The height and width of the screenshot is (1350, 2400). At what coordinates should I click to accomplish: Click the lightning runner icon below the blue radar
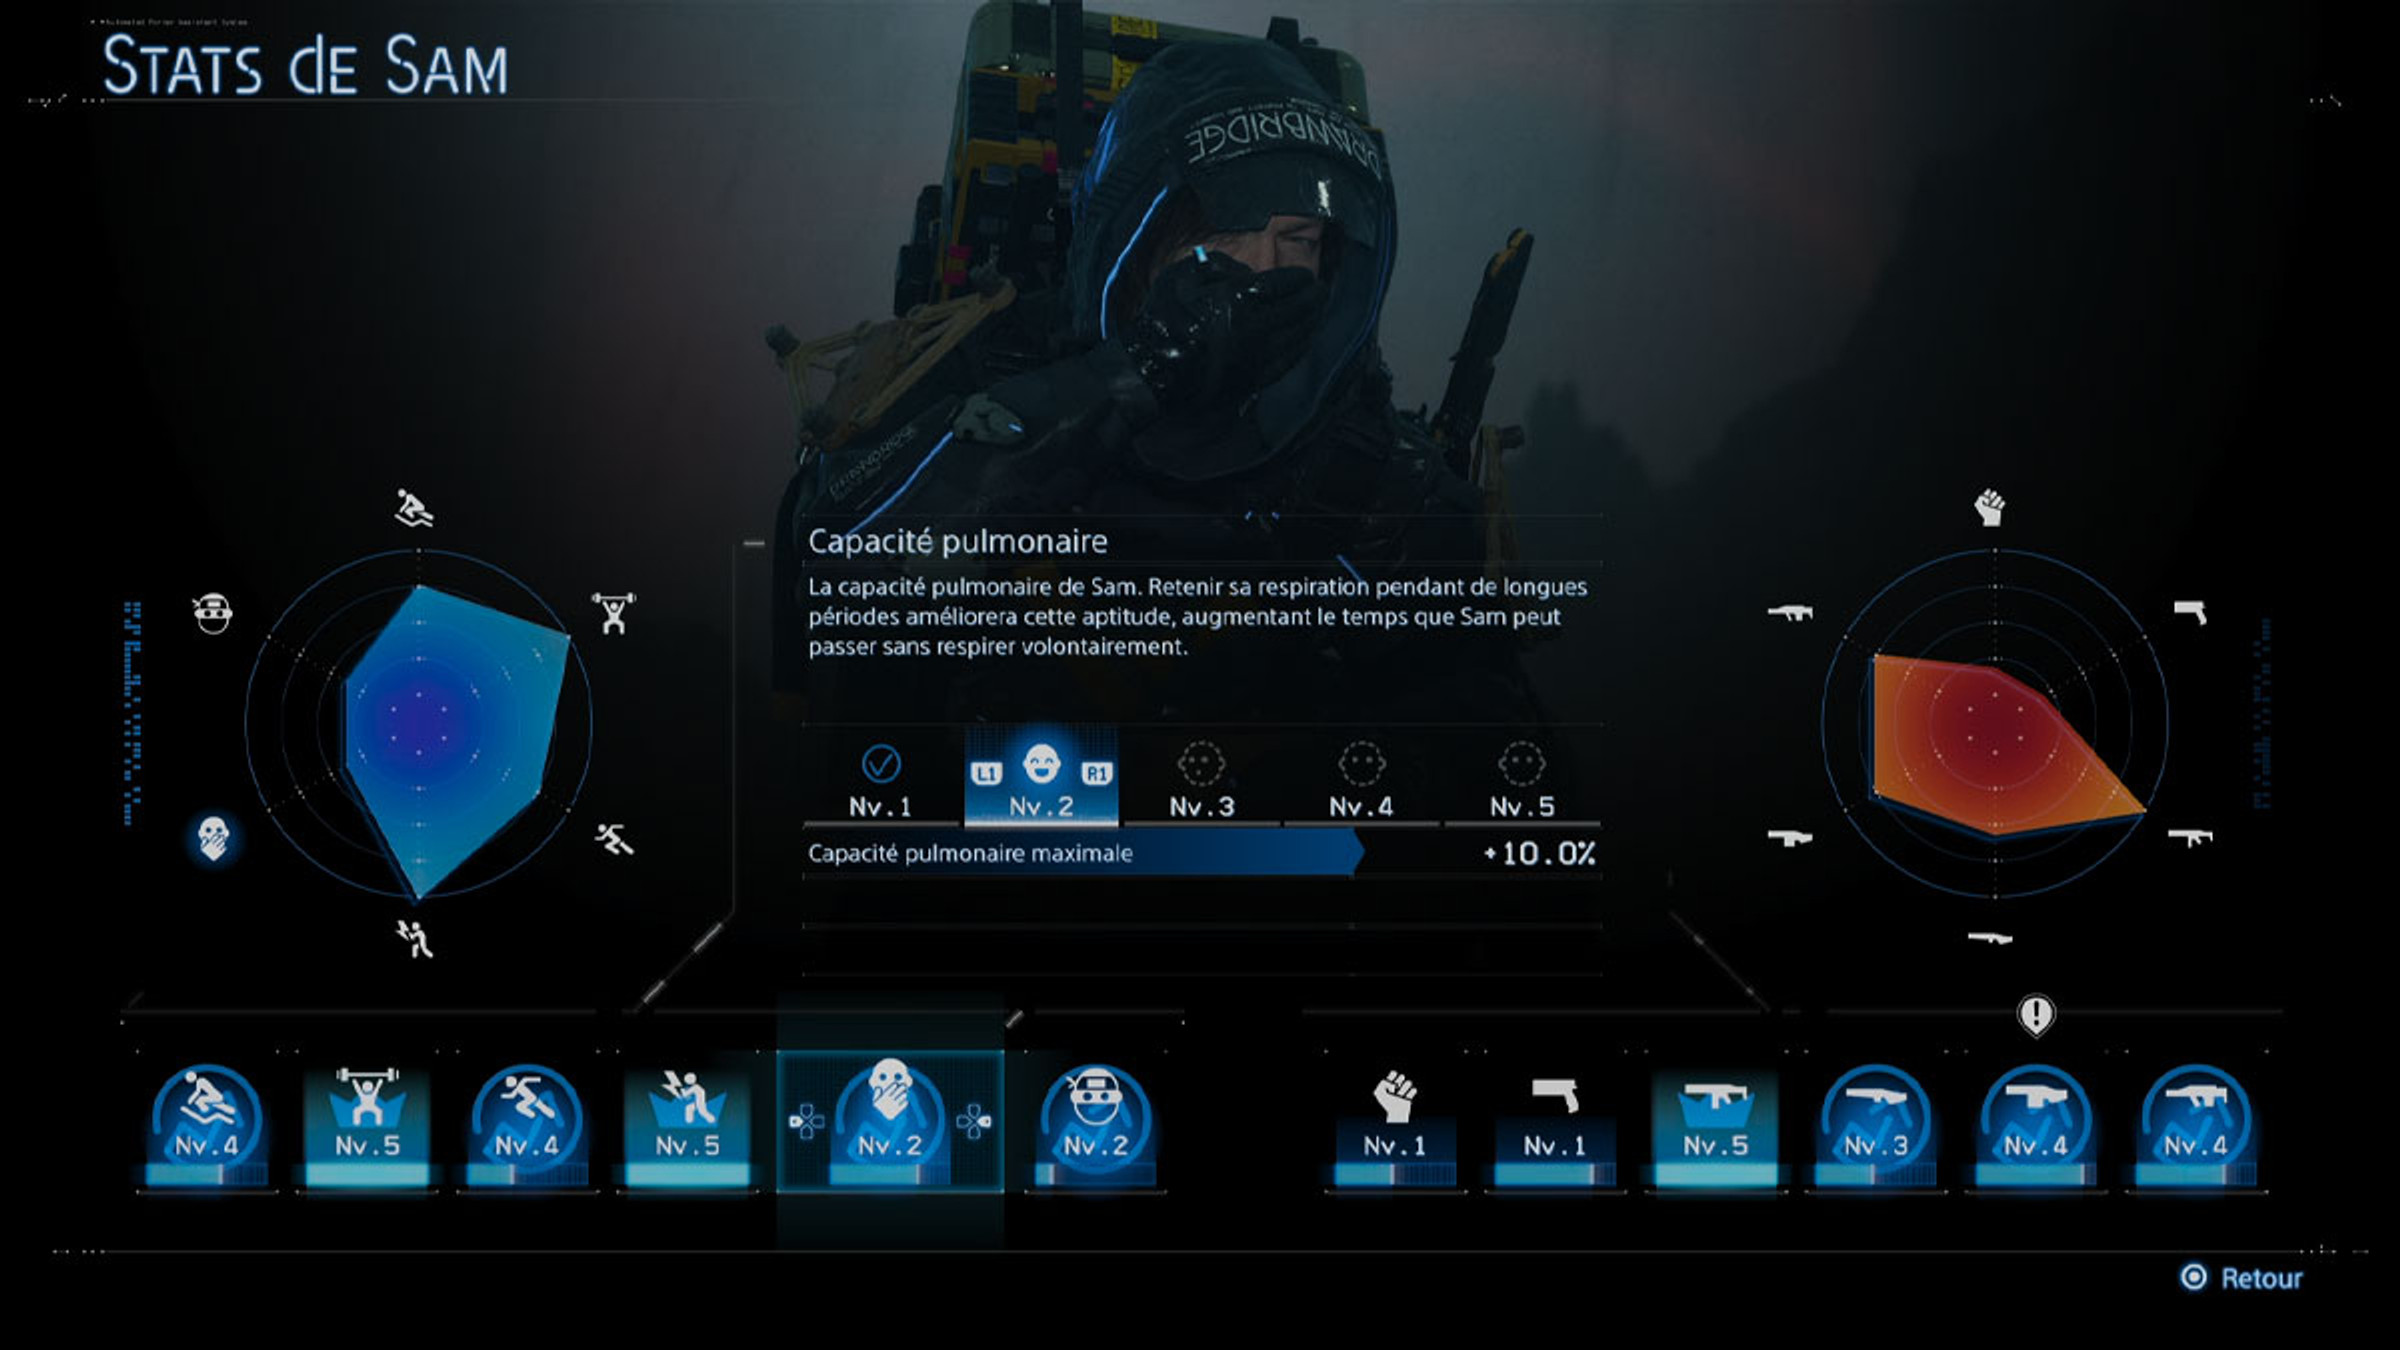(414, 938)
